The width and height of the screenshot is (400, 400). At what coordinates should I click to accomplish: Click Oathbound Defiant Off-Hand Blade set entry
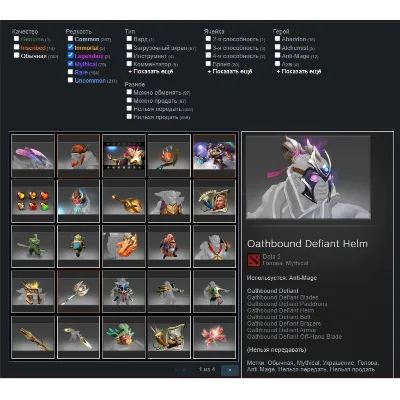[x=295, y=337]
